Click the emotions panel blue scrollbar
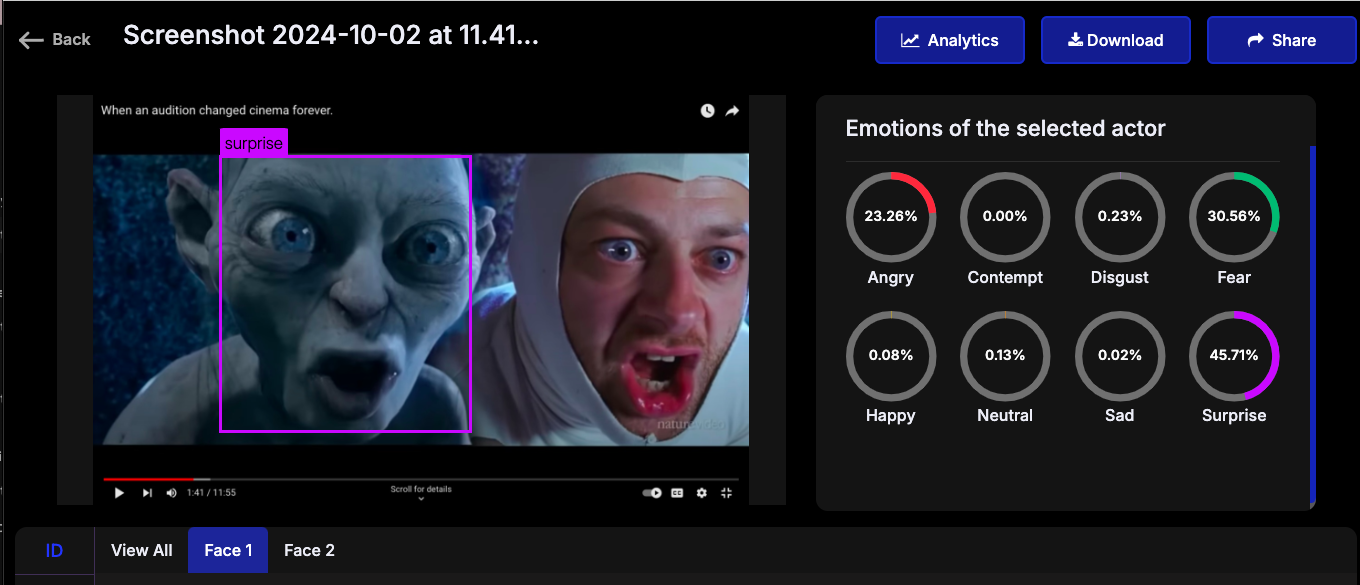 [1312, 325]
